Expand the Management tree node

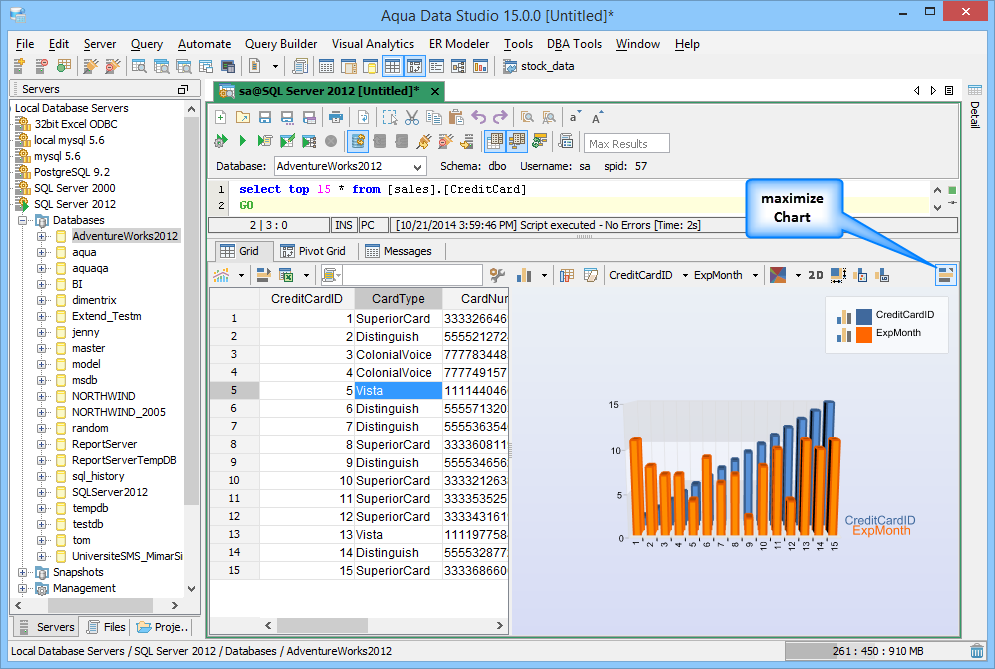pyautogui.click(x=22, y=588)
